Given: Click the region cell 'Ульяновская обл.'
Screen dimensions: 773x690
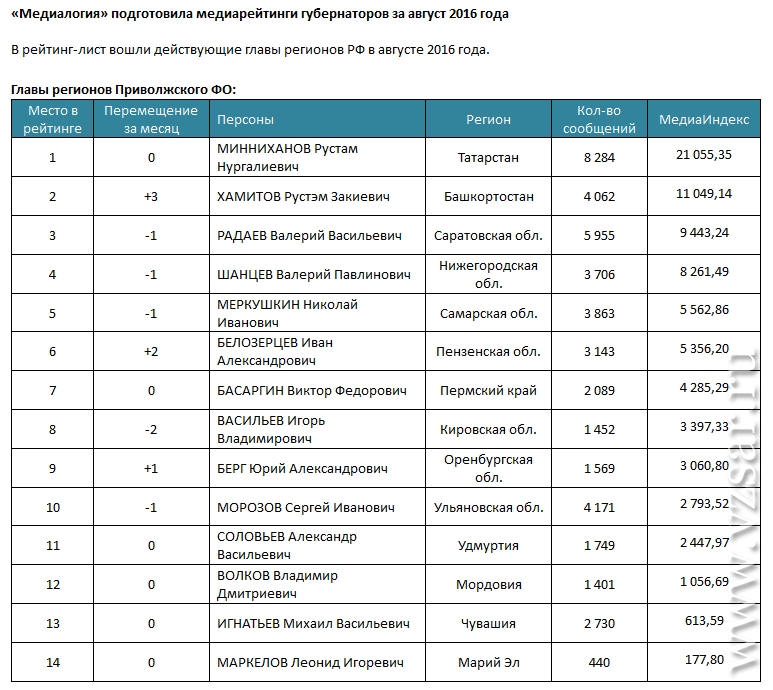Looking at the screenshot, I should [489, 508].
